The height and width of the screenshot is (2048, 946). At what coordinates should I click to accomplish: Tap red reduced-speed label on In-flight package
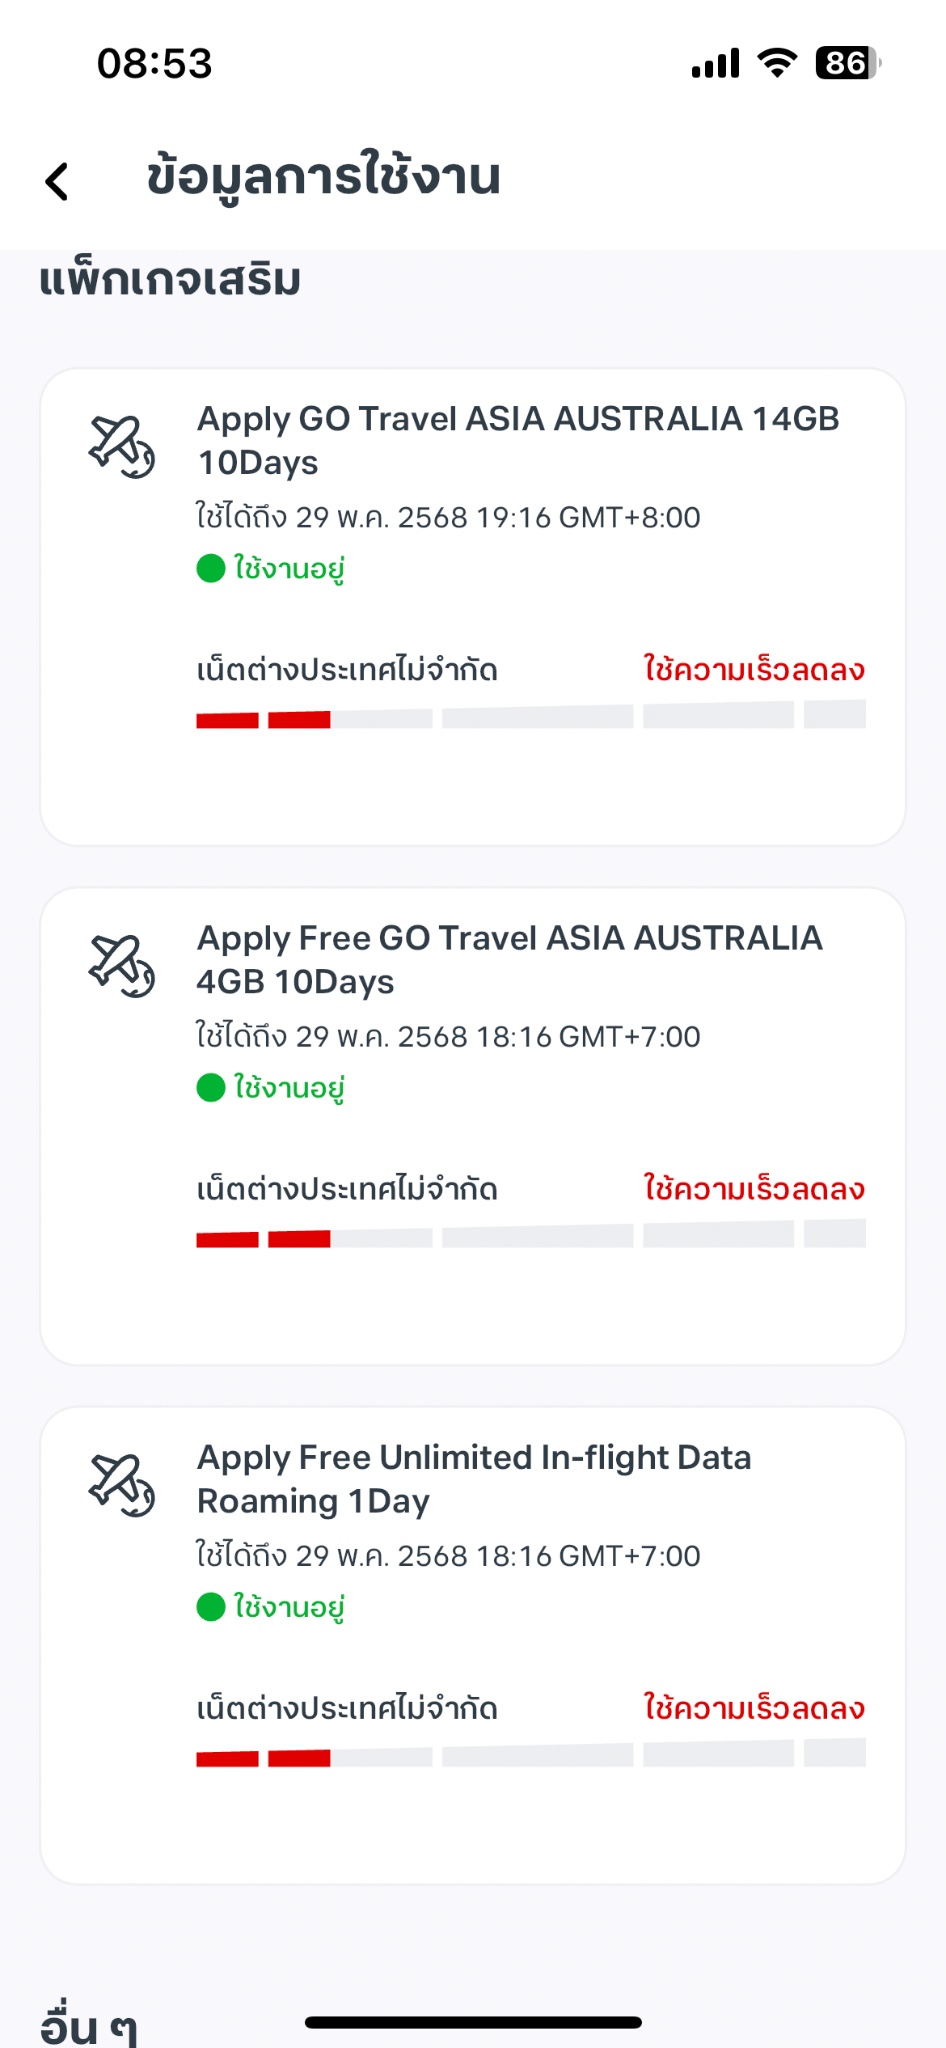[754, 1707]
